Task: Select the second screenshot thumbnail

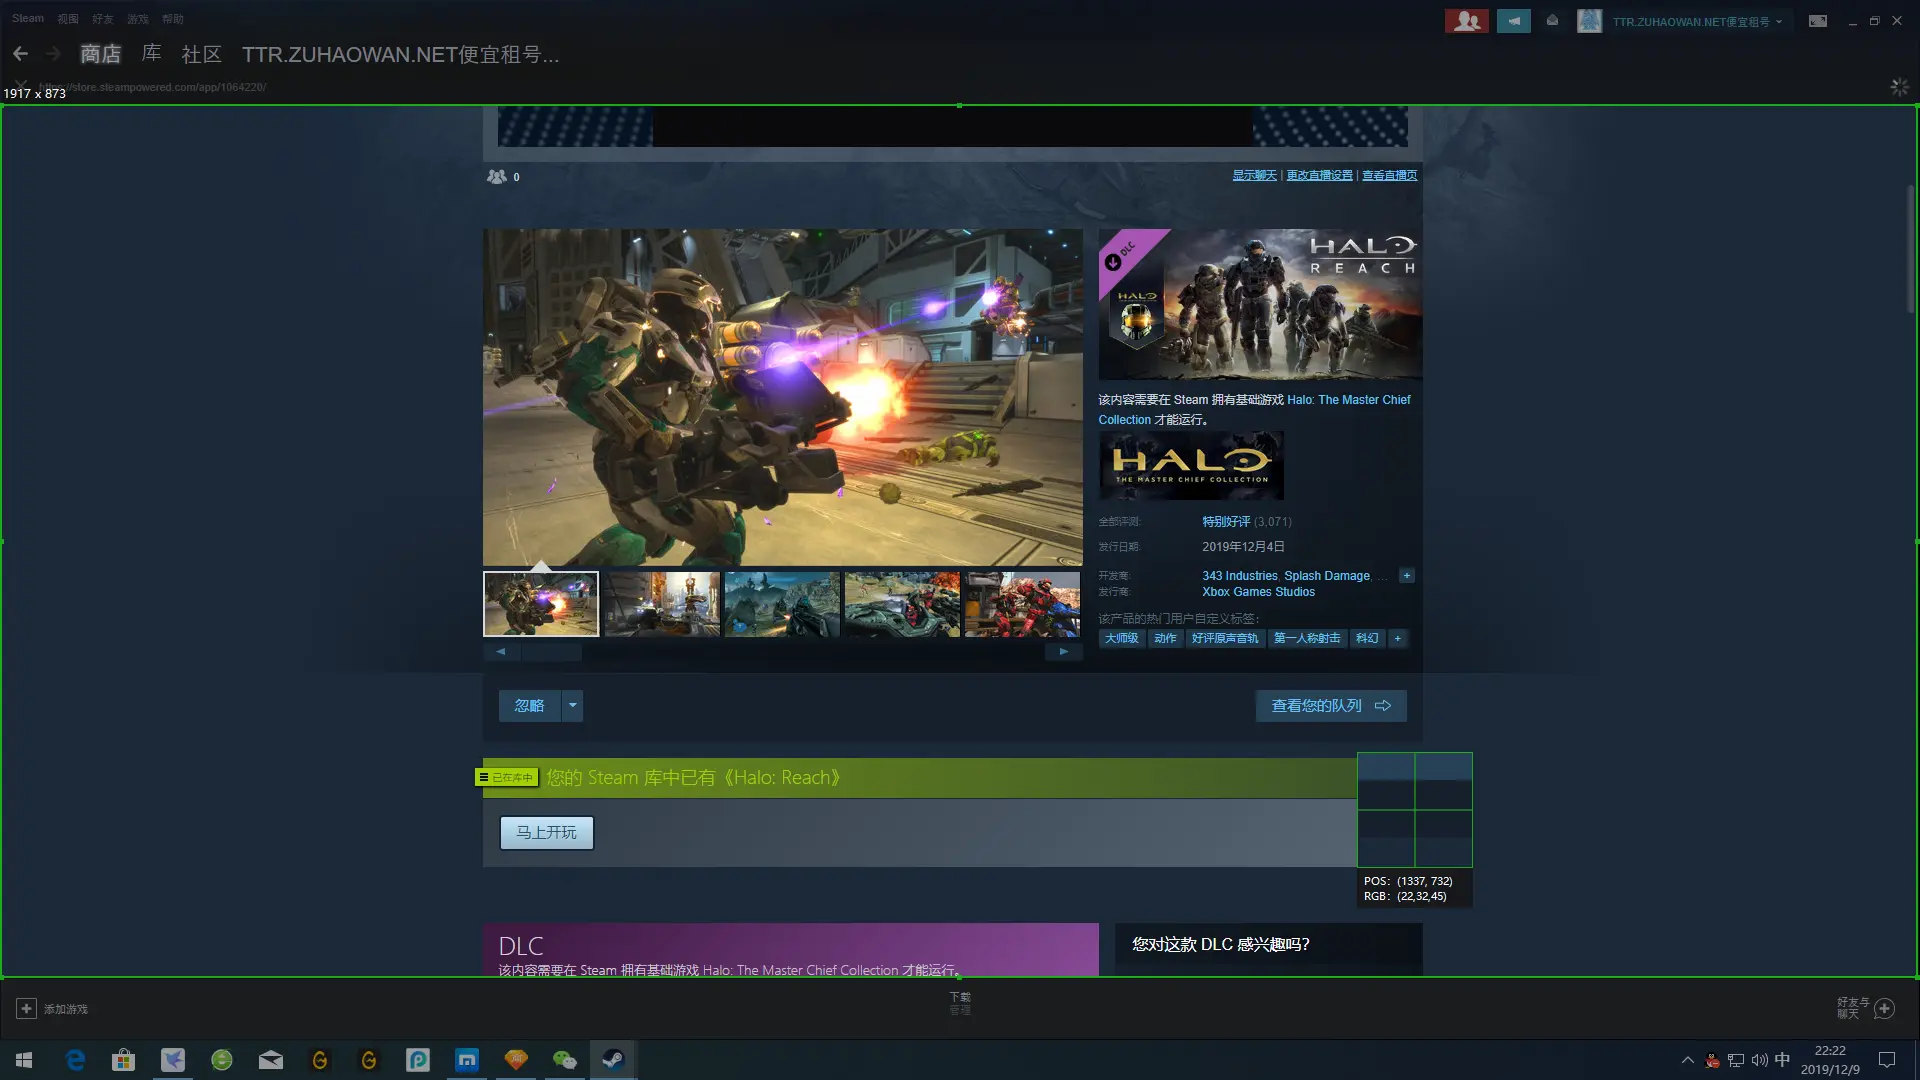Action: (661, 604)
